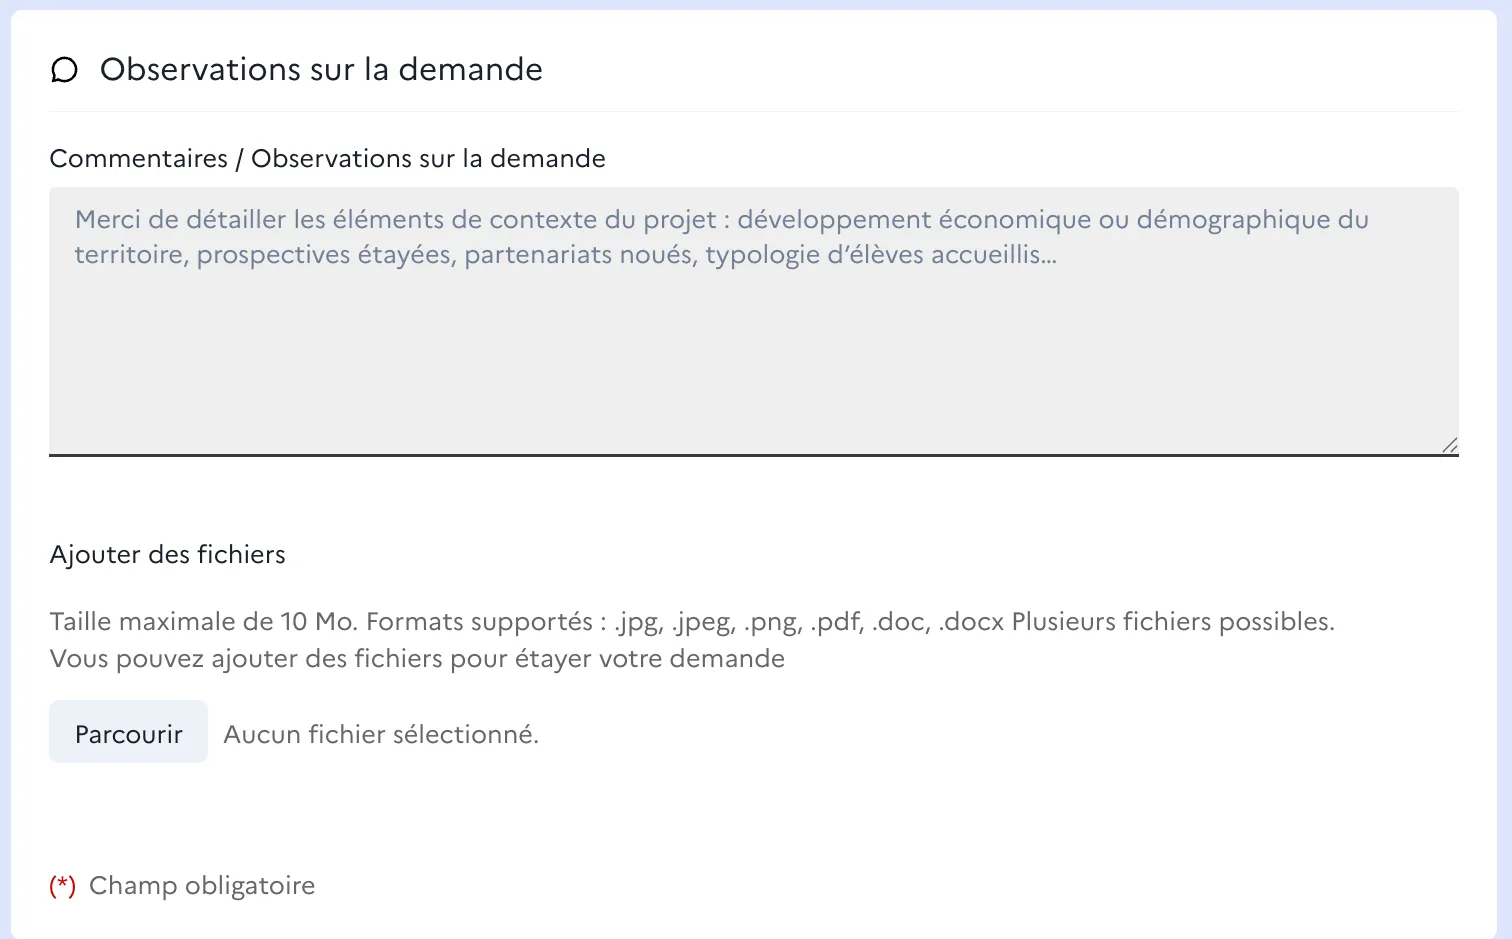Focus the comments textarea
The height and width of the screenshot is (939, 1512).
(754, 321)
